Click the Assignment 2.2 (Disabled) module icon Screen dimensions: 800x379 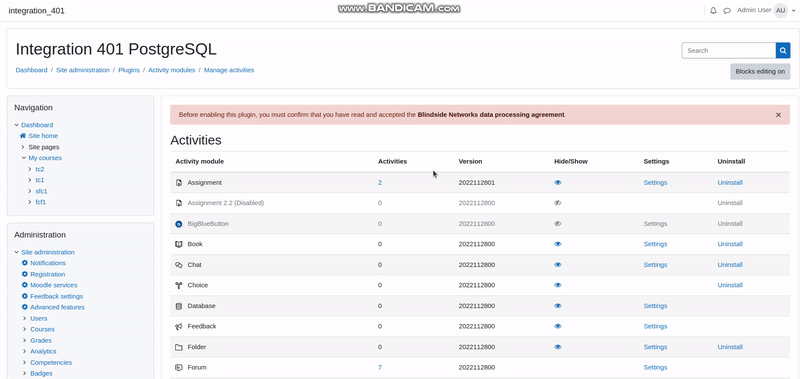(x=179, y=203)
